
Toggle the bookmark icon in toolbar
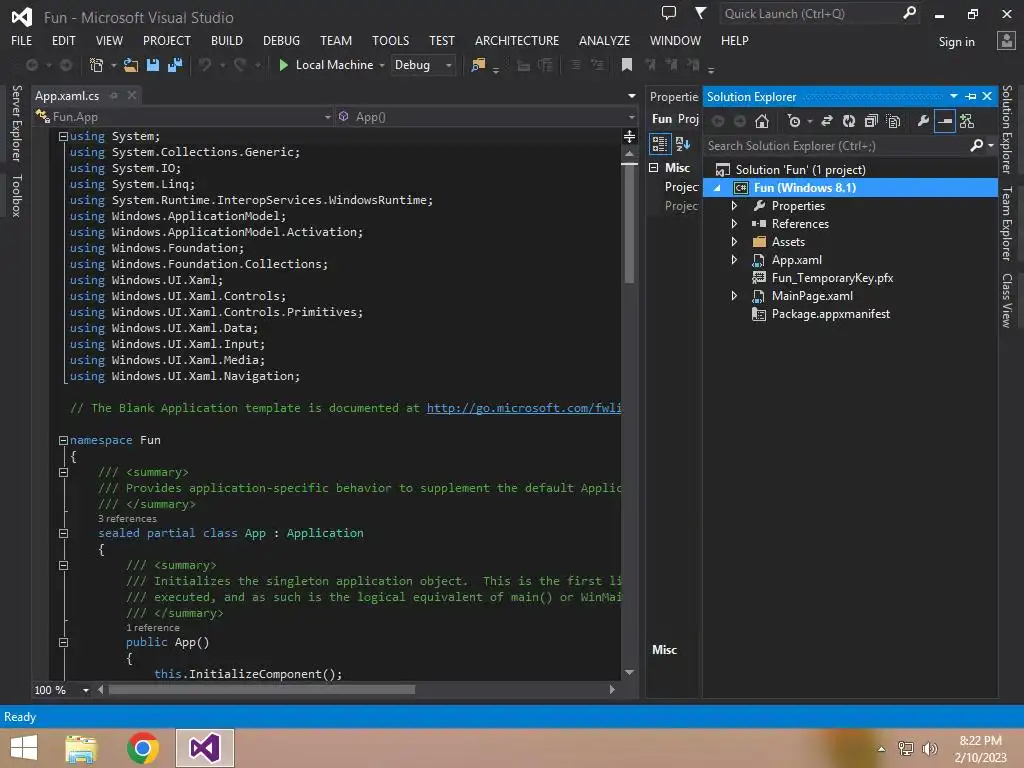(x=626, y=65)
